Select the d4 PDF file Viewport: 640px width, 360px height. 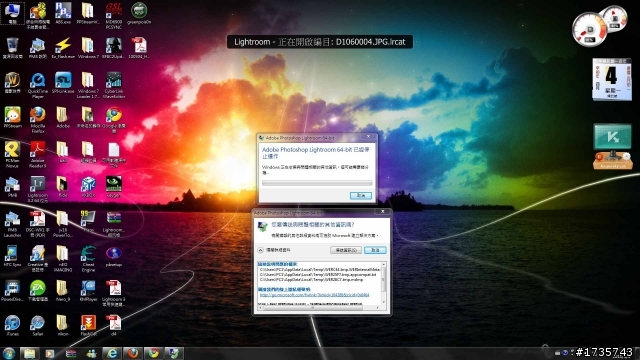pyautogui.click(x=114, y=325)
